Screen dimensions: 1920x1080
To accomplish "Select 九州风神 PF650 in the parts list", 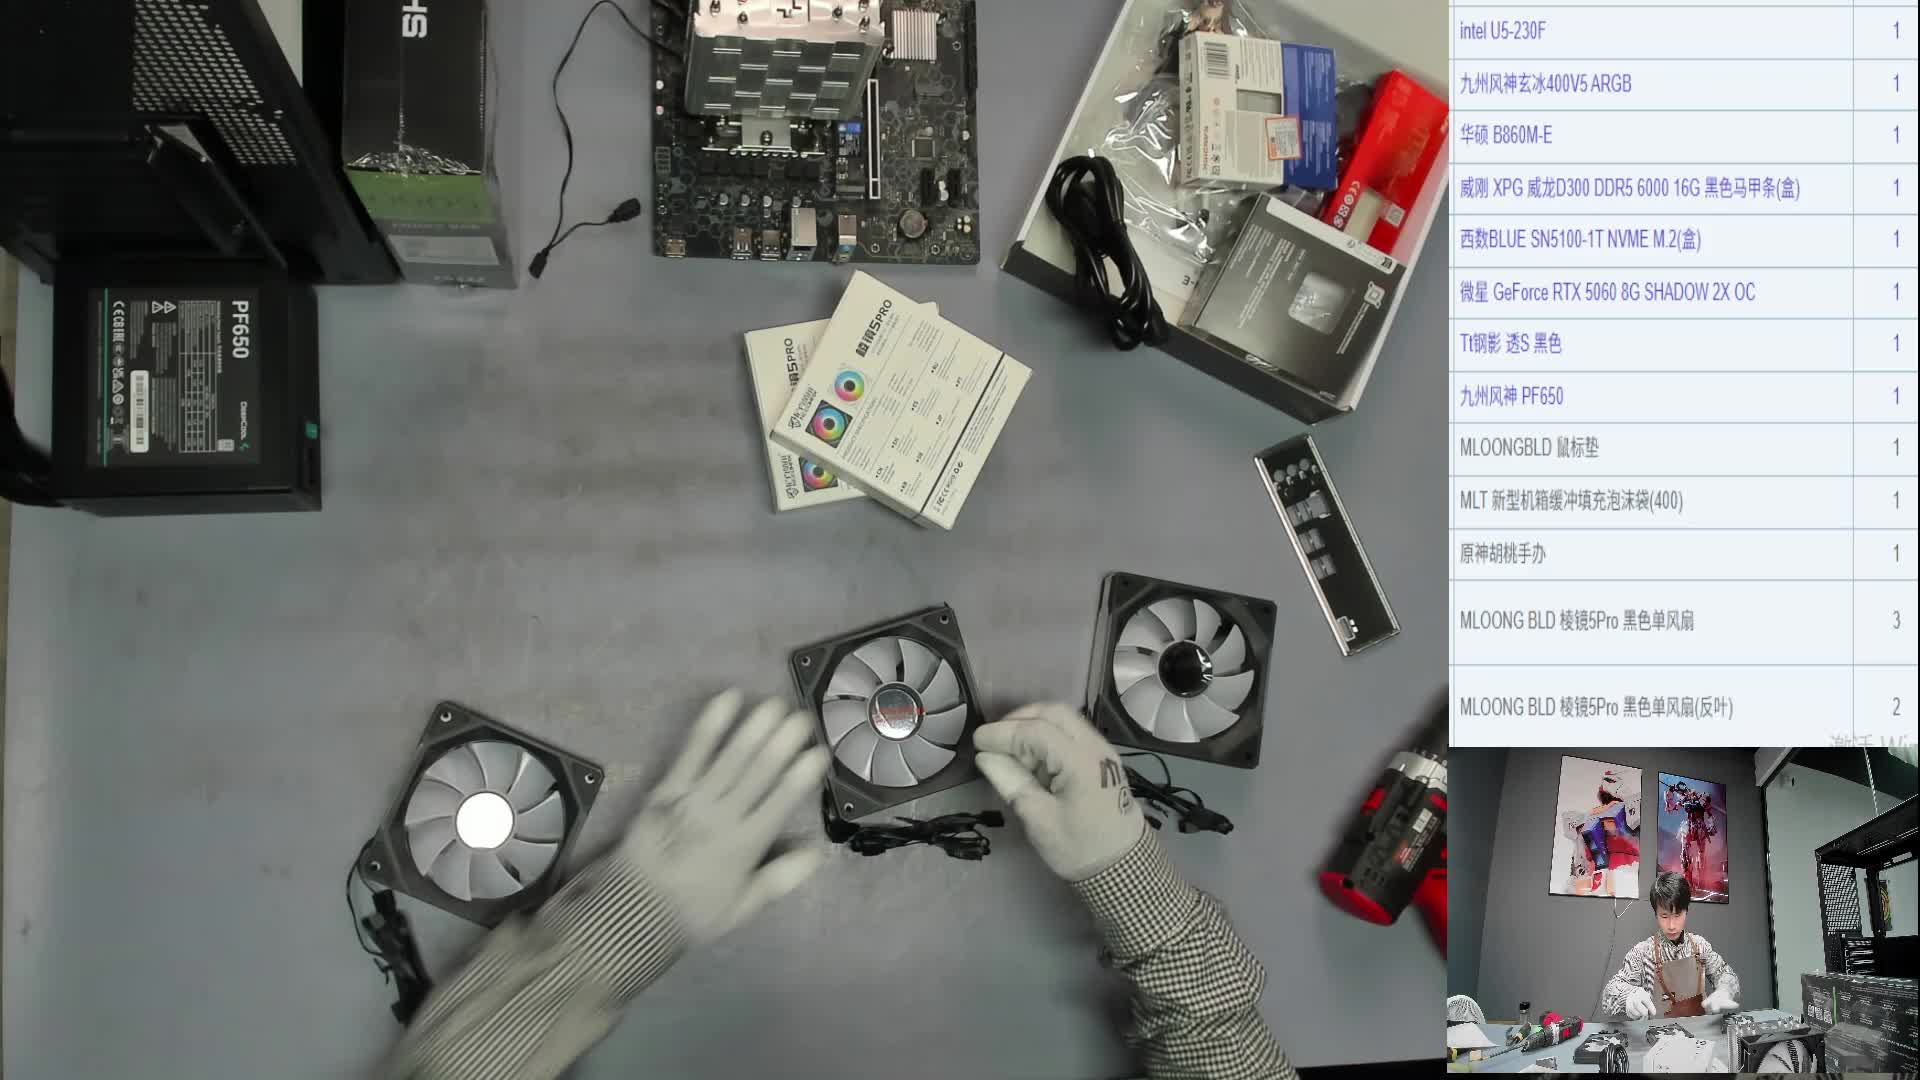I will click(x=1511, y=396).
